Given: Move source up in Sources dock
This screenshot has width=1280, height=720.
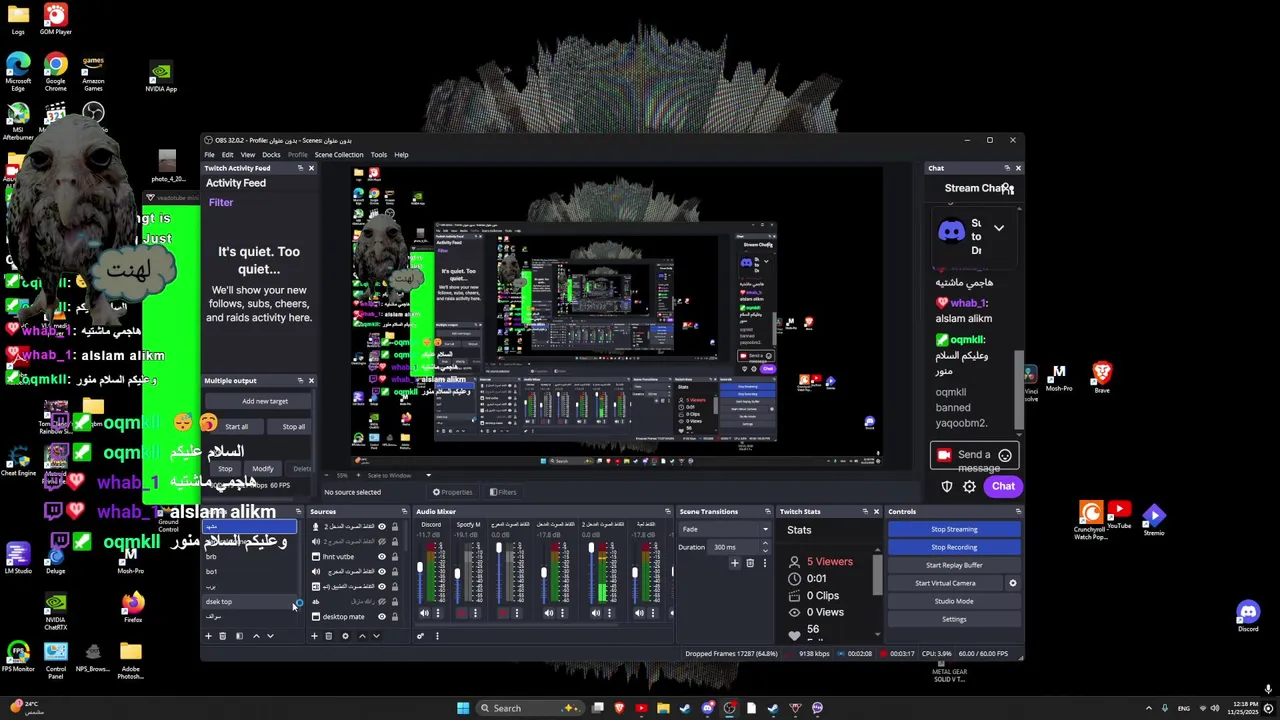Looking at the screenshot, I should 362,636.
